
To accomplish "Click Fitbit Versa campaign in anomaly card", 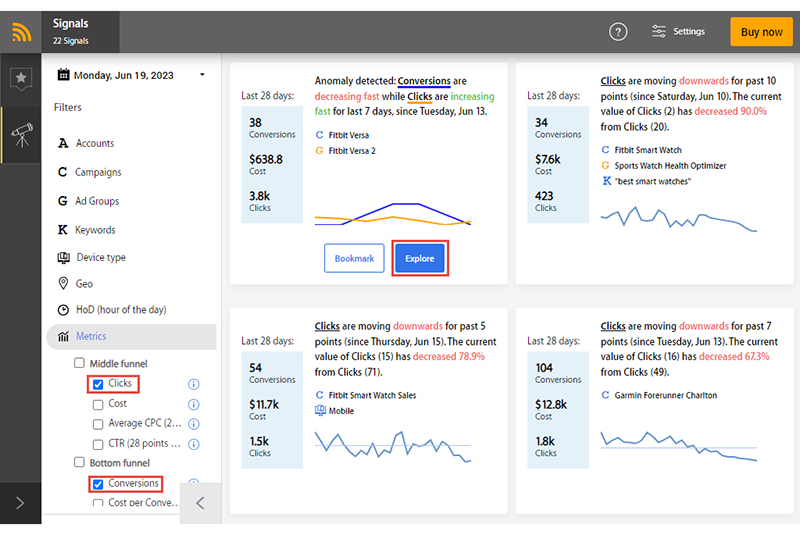I will (x=348, y=135).
